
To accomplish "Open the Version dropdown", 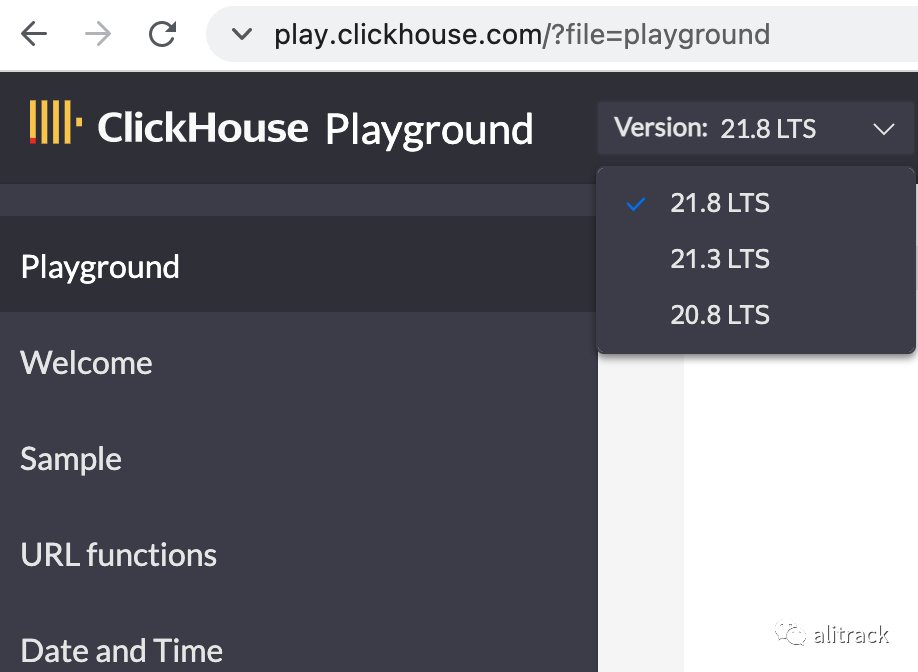I will [x=755, y=128].
